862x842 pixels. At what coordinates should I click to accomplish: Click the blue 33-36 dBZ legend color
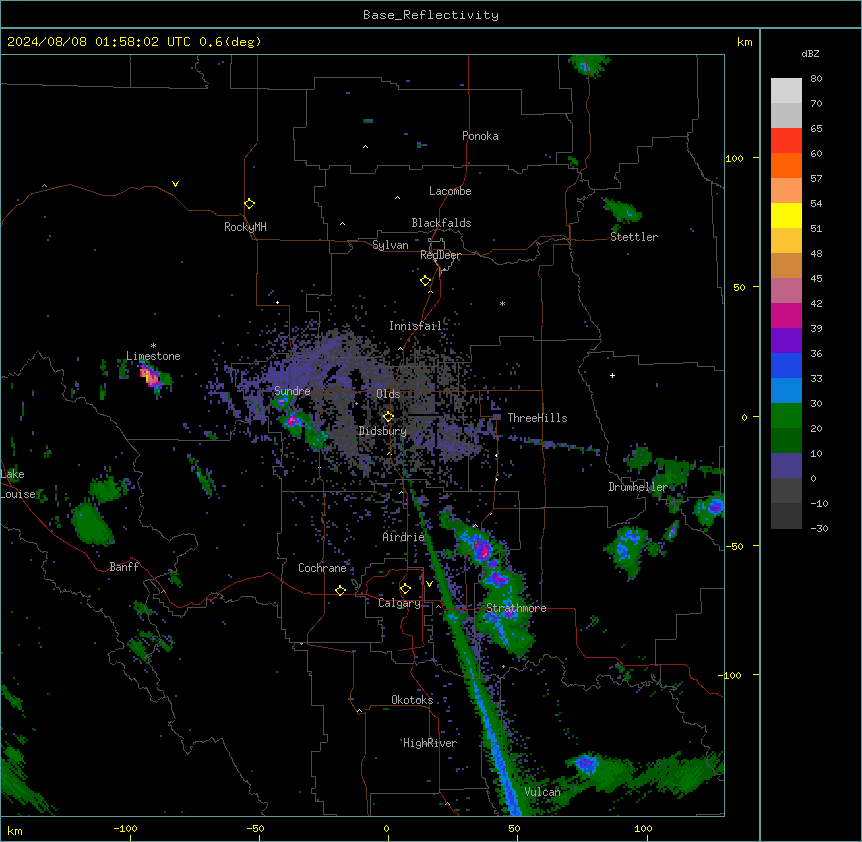coord(786,365)
